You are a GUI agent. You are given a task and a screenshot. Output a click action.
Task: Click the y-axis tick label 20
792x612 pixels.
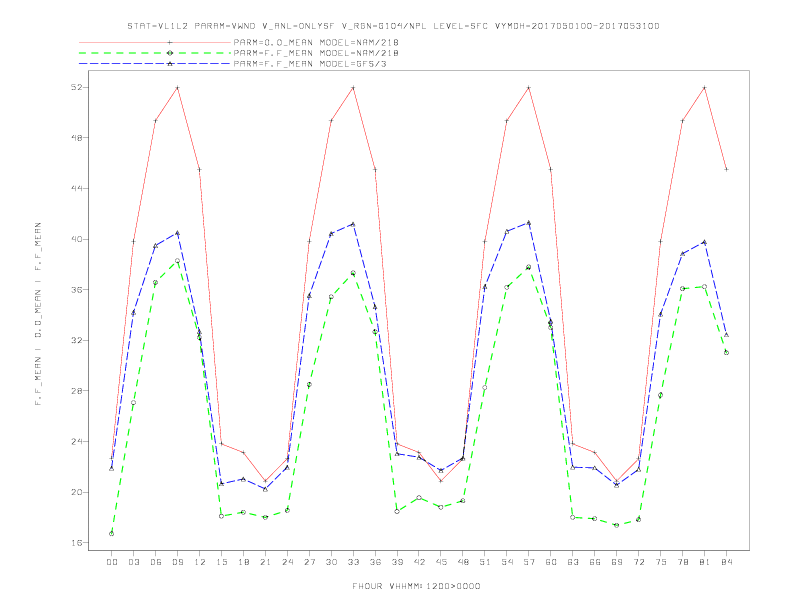76,492
